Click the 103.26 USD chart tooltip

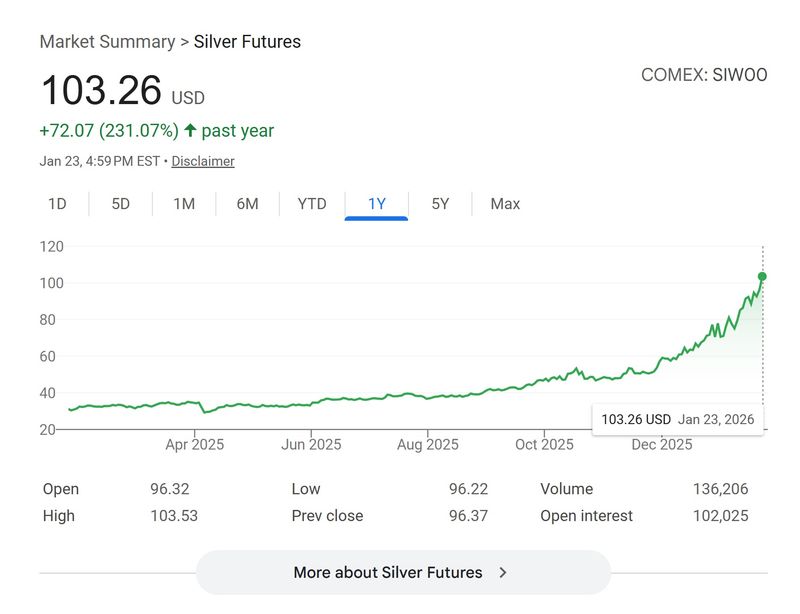click(677, 419)
